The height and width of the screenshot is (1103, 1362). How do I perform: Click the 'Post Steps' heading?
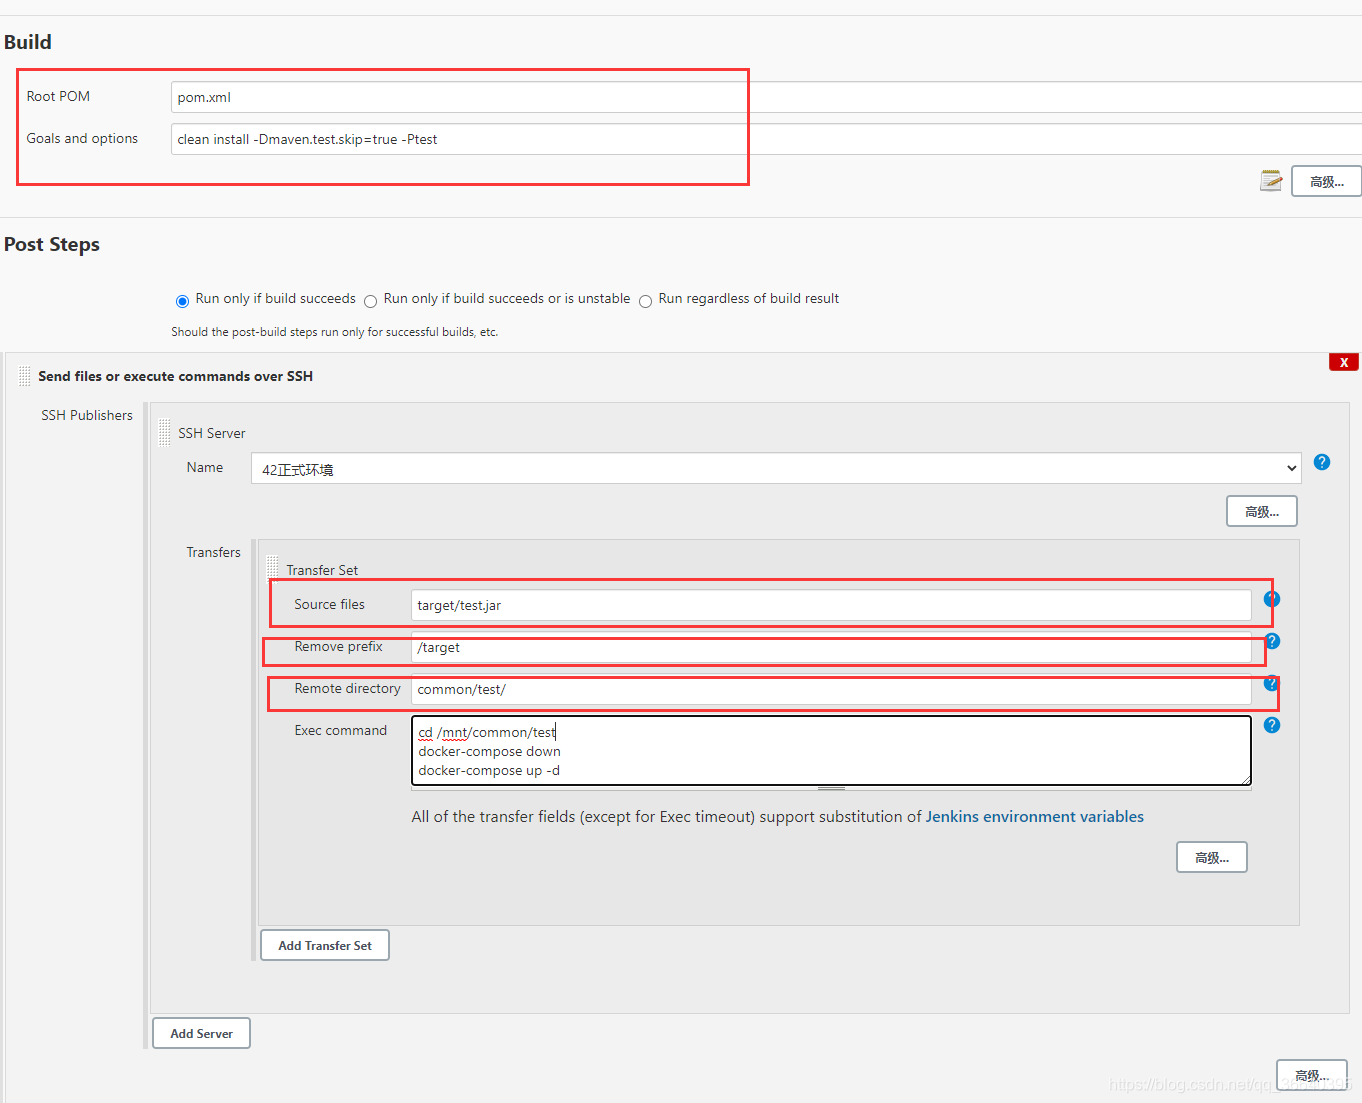pos(52,244)
